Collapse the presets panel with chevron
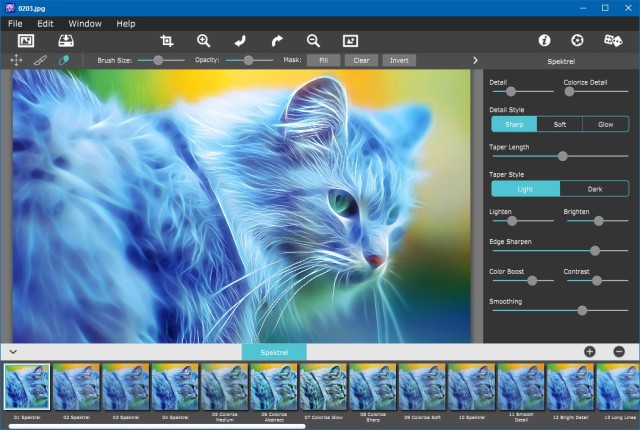The width and height of the screenshot is (640, 430). point(12,351)
